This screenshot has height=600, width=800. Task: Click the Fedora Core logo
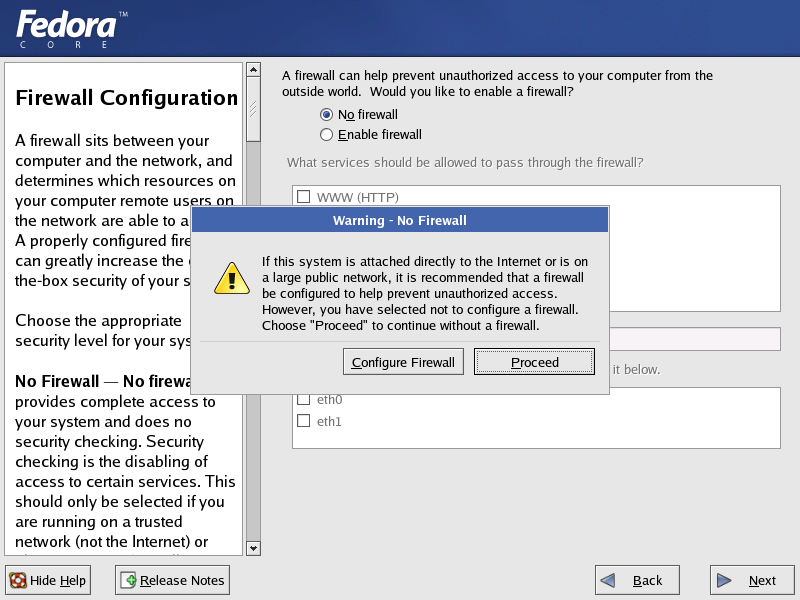[x=71, y=29]
